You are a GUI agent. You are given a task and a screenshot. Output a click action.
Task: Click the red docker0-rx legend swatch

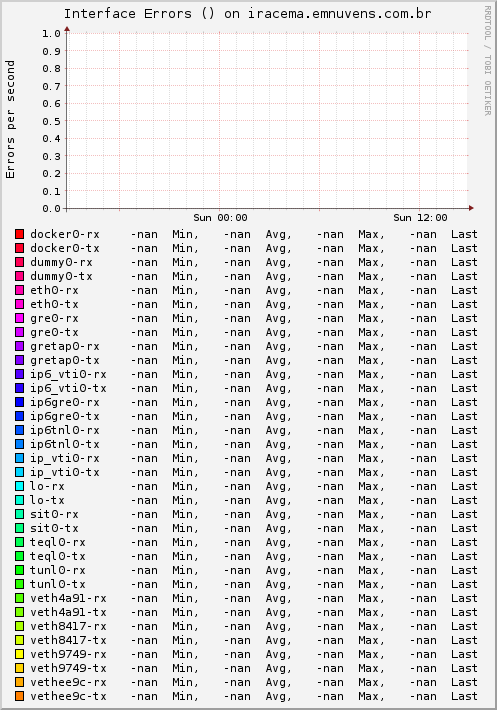[19, 234]
